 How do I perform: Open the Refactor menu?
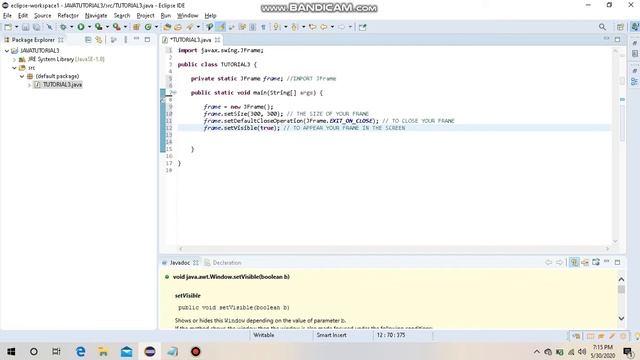click(68, 16)
